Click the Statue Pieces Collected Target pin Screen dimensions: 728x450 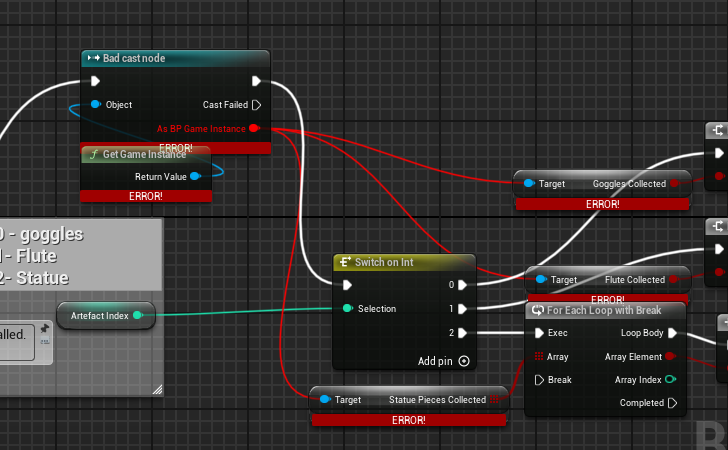click(x=324, y=400)
